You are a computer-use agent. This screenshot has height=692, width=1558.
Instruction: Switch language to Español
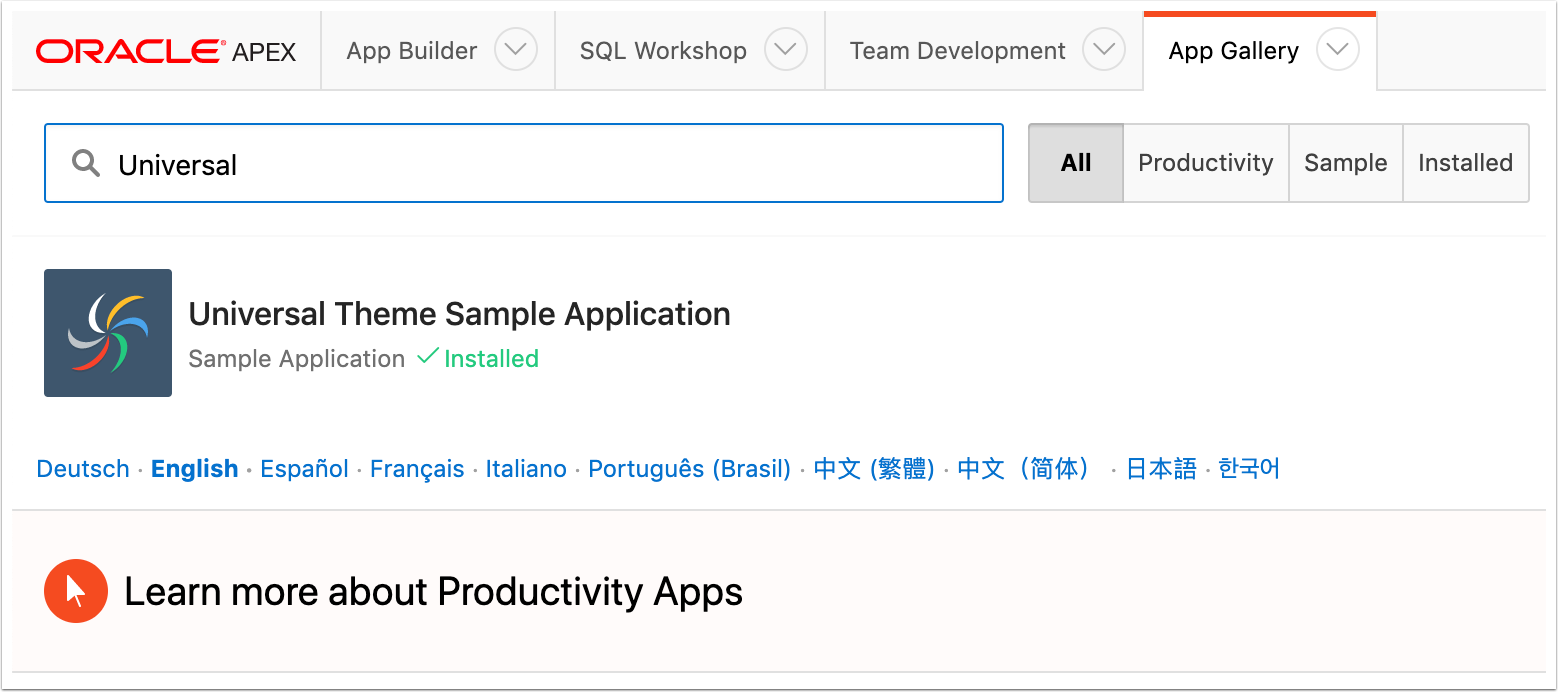click(304, 469)
